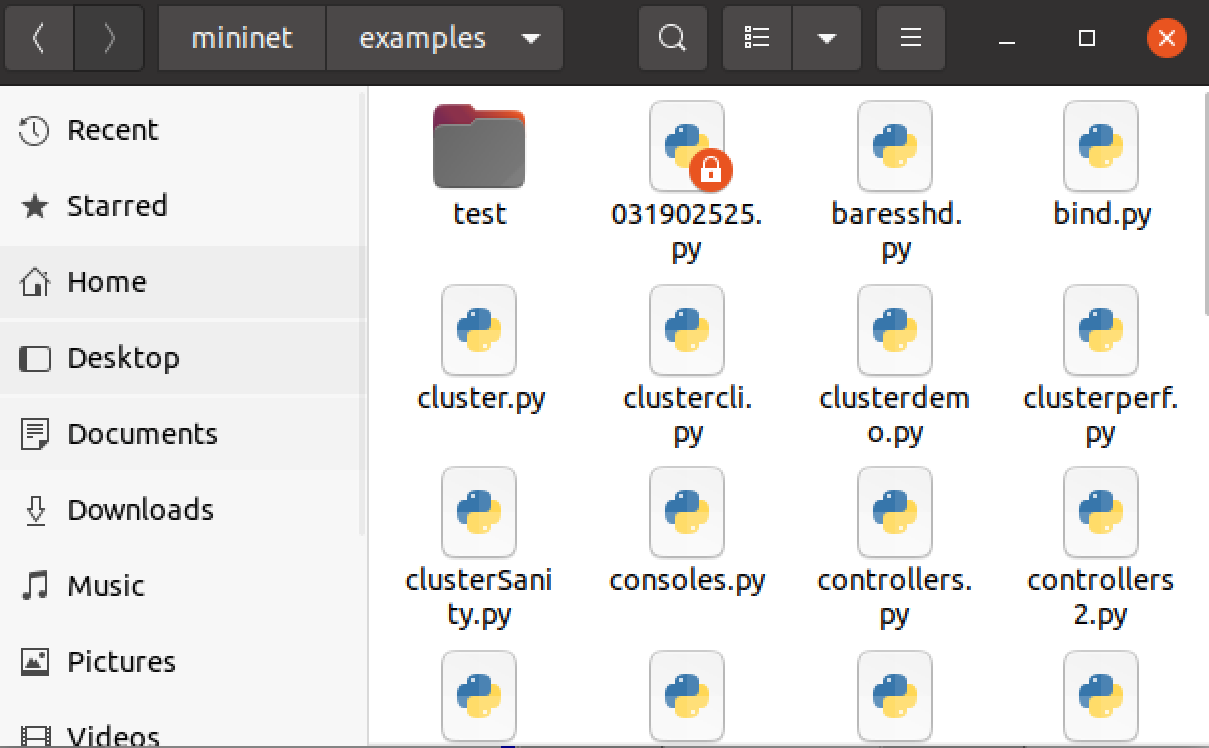The image size is (1209, 748).
Task: Go back with the left arrow button
Action: [x=38, y=39]
